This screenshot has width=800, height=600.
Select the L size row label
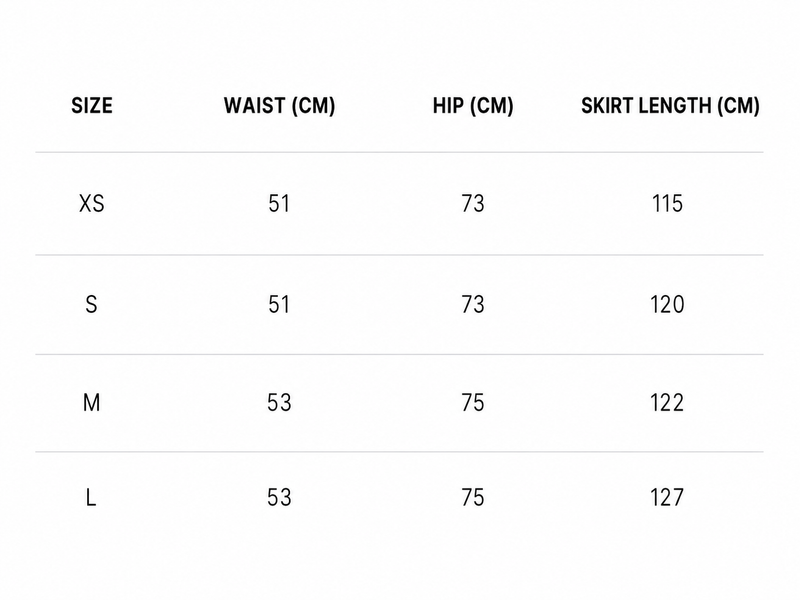click(x=91, y=497)
